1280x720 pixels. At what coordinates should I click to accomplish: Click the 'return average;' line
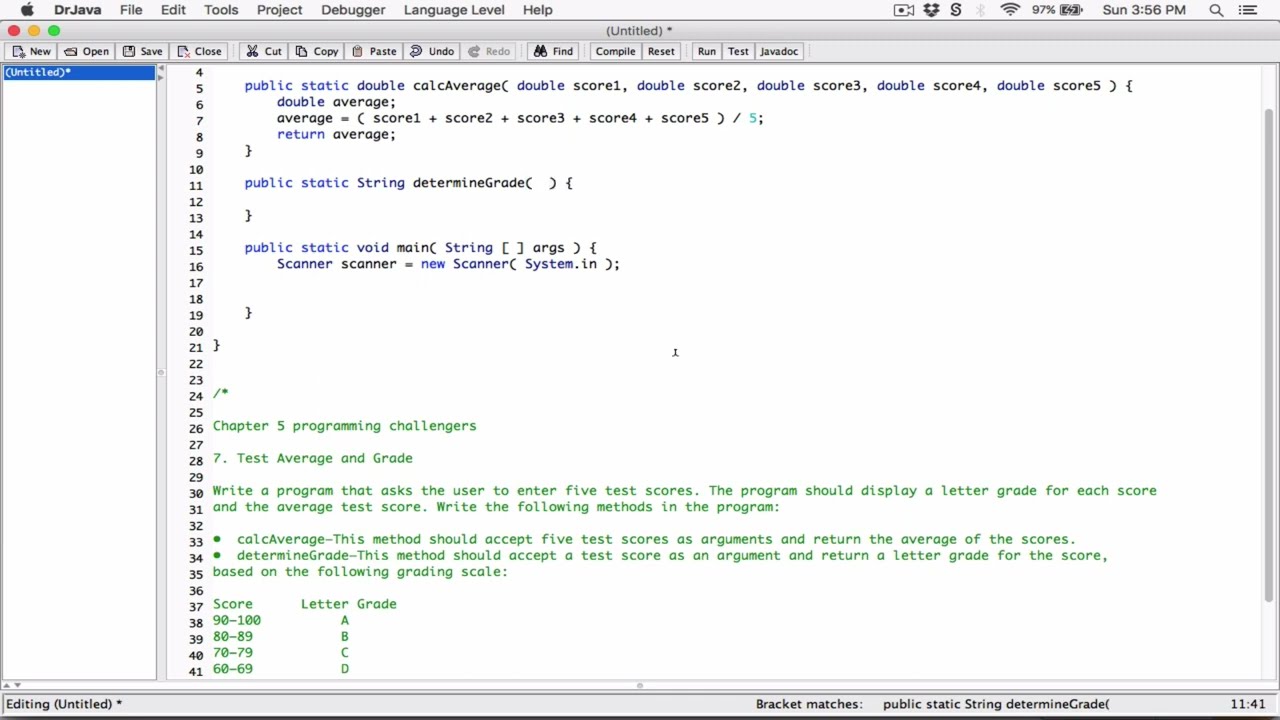tap(336, 134)
